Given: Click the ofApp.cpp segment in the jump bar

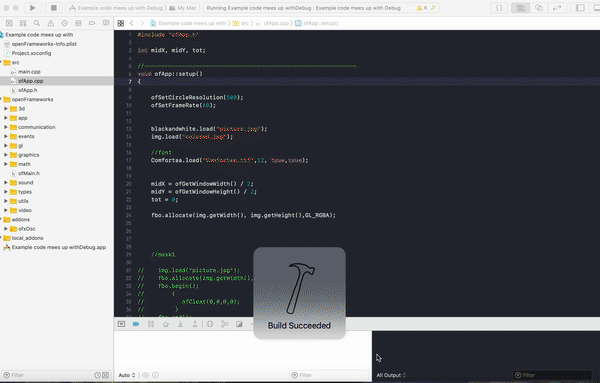Looking at the screenshot, I should (x=272, y=23).
